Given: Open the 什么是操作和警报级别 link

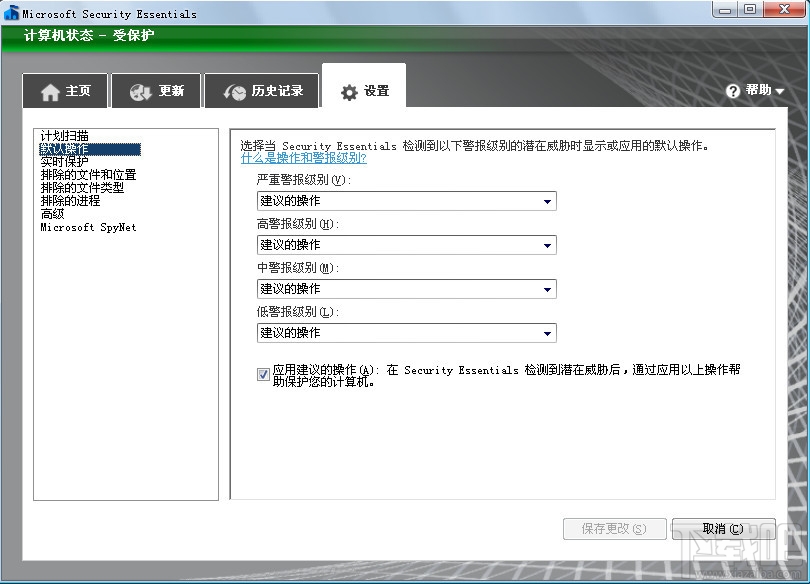Looking at the screenshot, I should point(305,158).
